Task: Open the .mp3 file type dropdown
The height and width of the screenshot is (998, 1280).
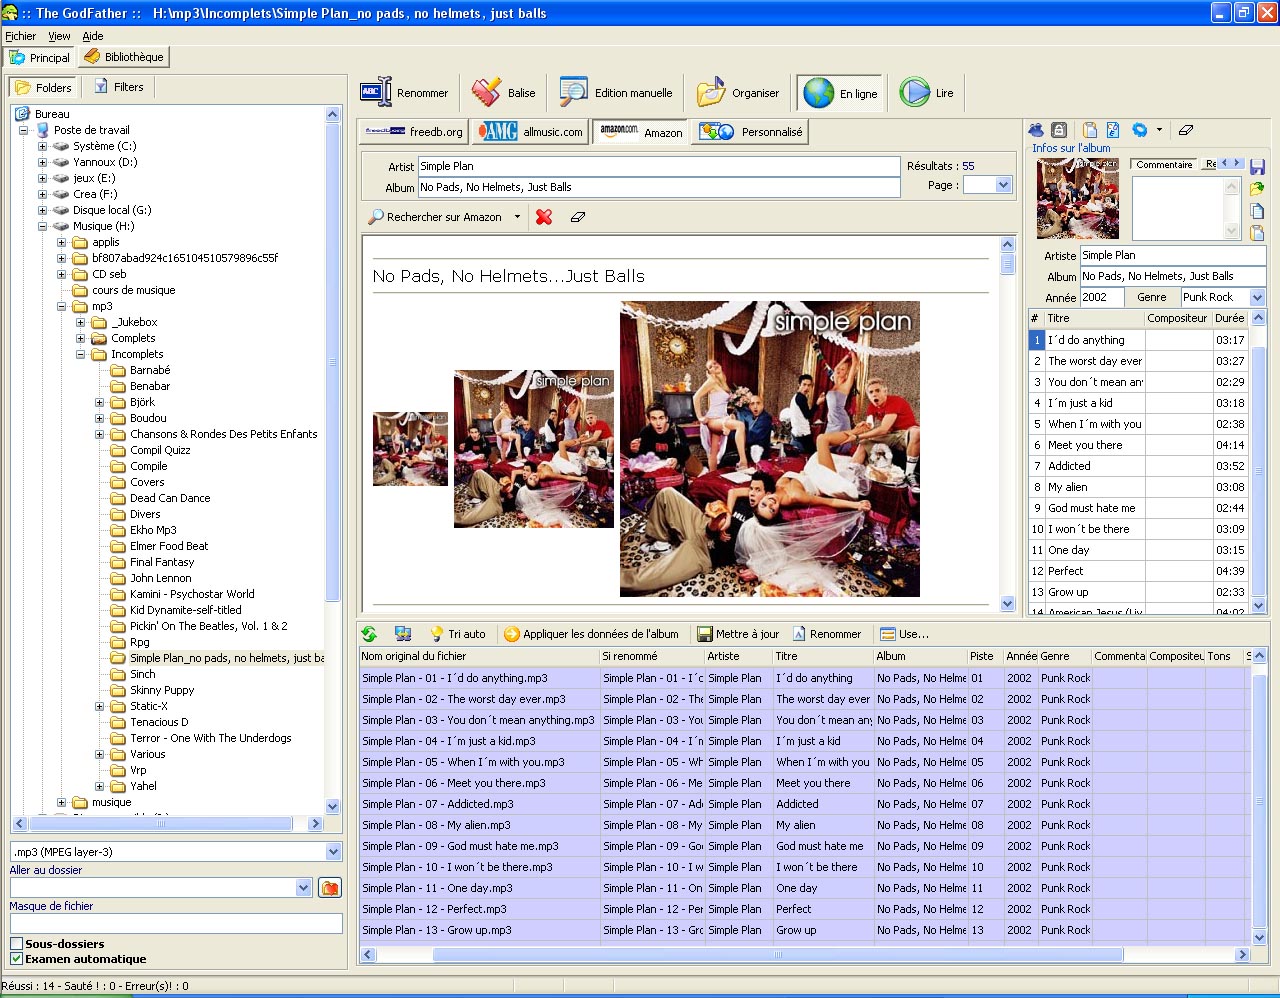Action: 333,852
